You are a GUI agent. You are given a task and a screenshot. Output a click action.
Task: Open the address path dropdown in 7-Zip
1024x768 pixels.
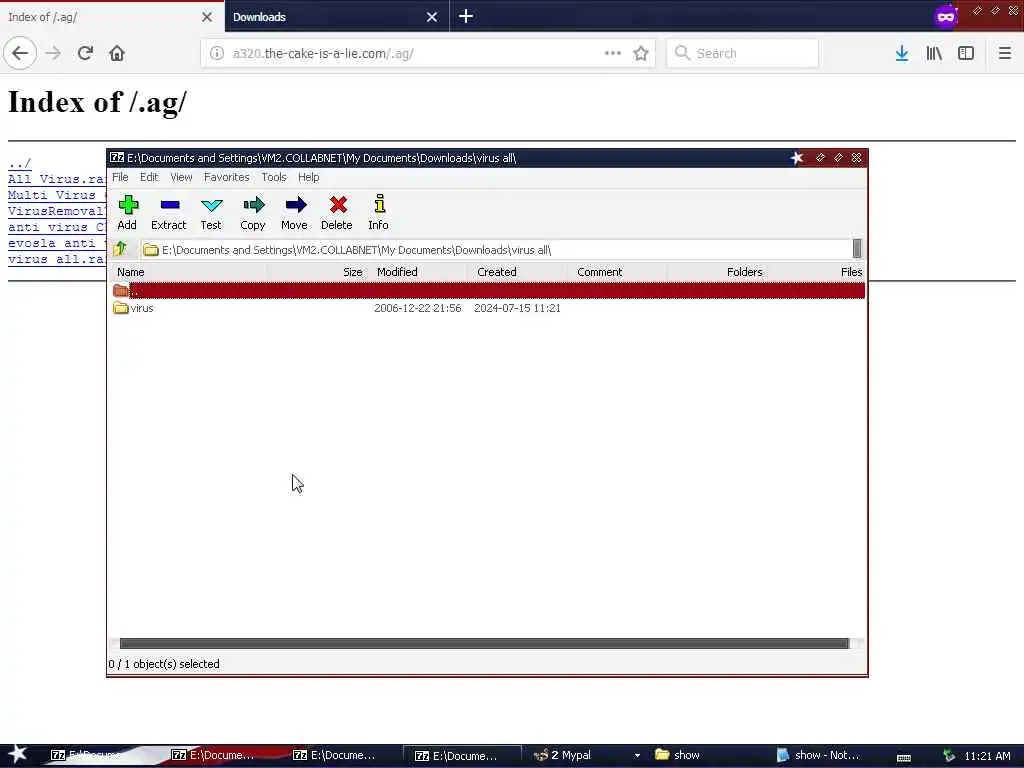coord(857,249)
